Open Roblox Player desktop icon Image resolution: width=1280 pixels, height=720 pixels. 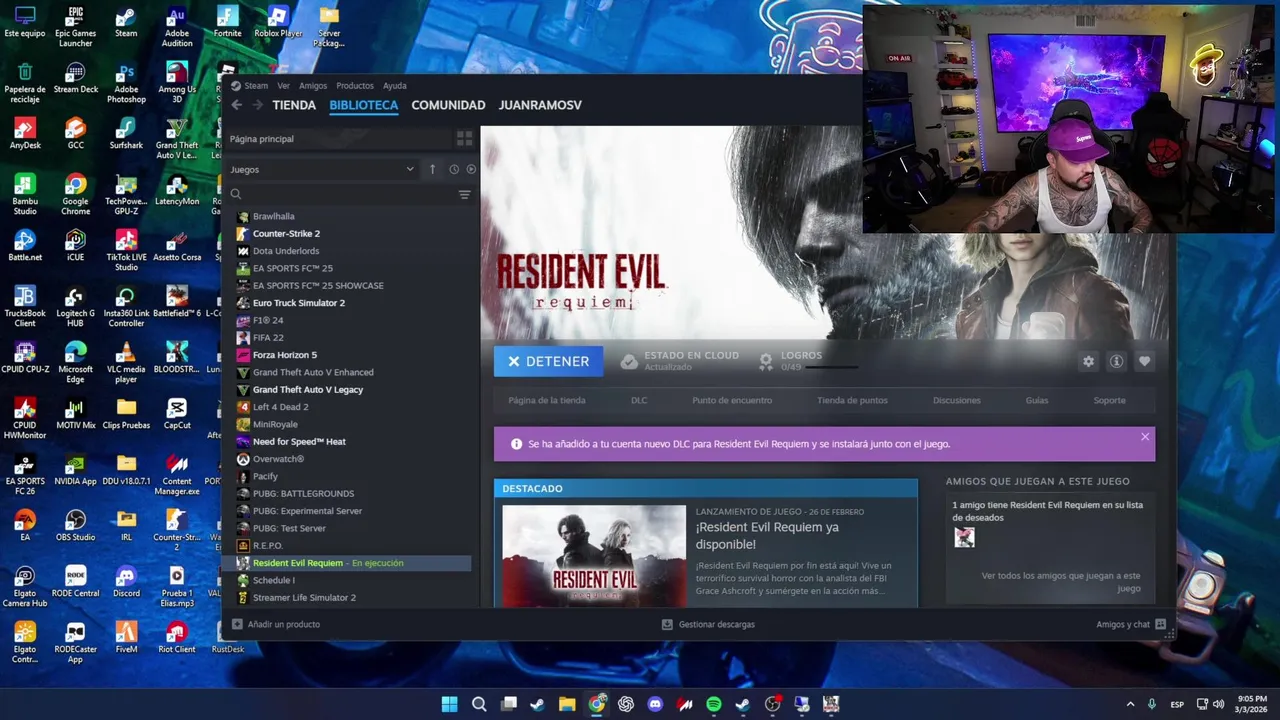pos(278,22)
